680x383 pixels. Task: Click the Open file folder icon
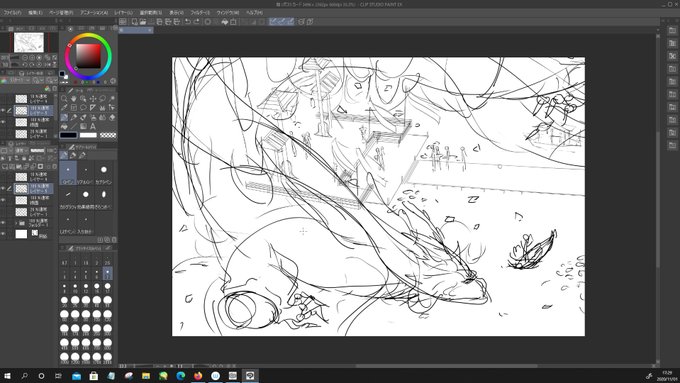pyautogui.click(x=143, y=22)
